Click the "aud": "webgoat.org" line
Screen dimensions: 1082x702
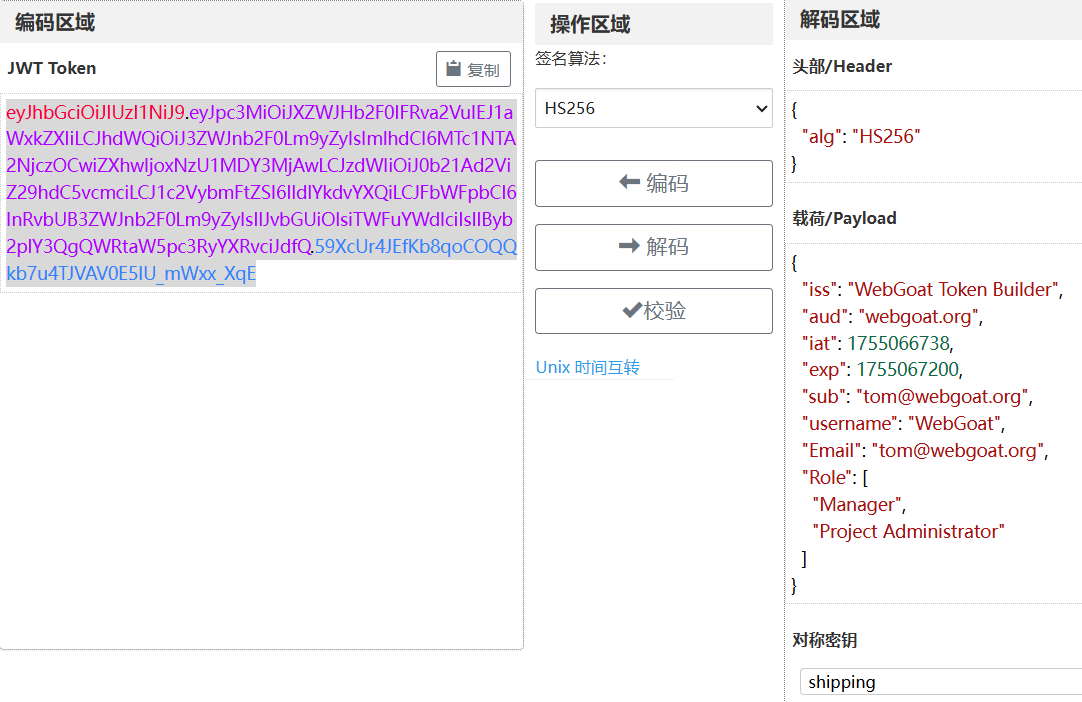coord(892,316)
